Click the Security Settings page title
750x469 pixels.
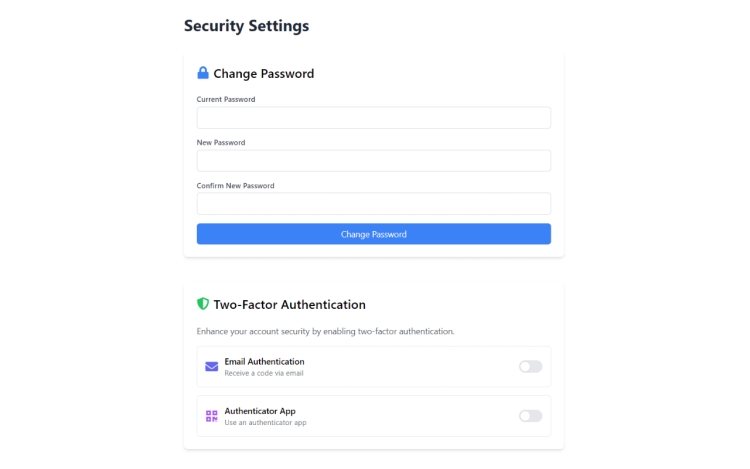click(246, 26)
